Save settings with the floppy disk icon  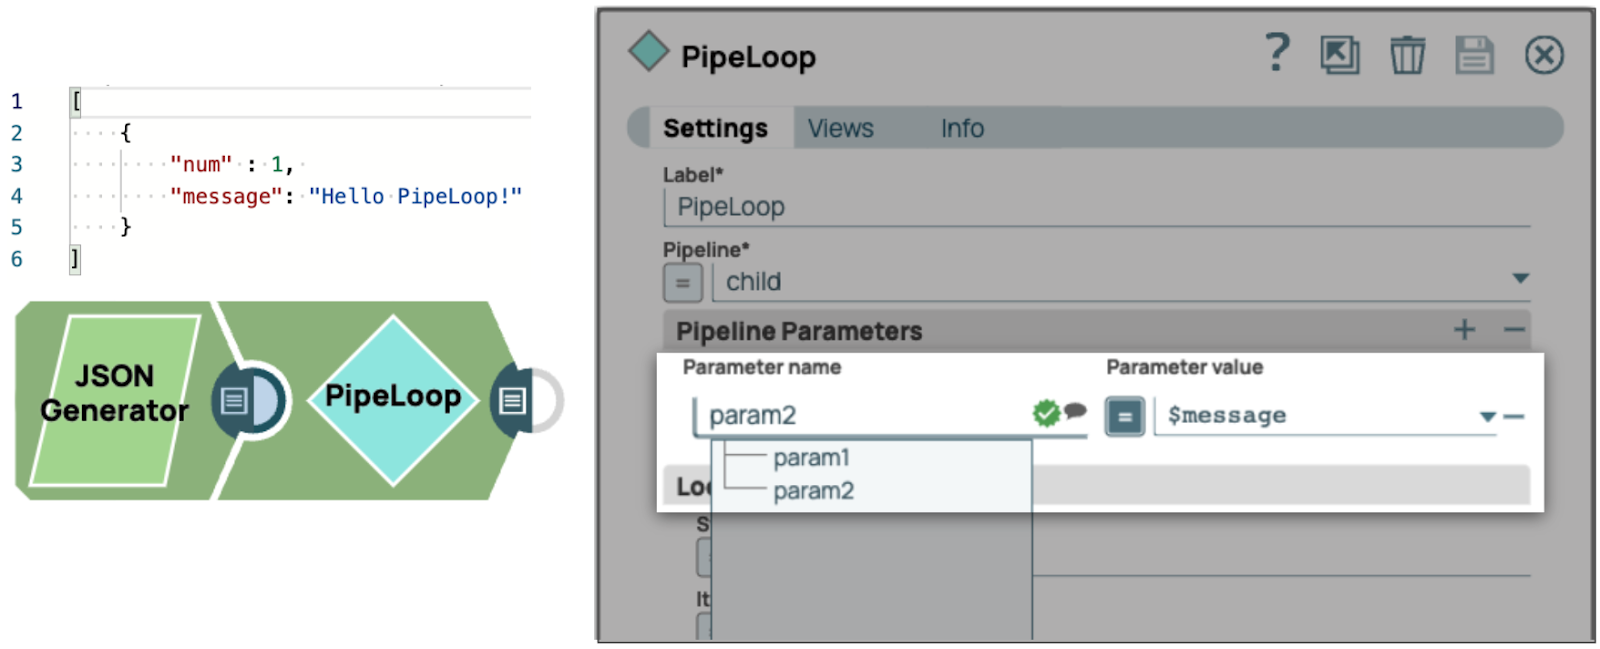coord(1474,55)
